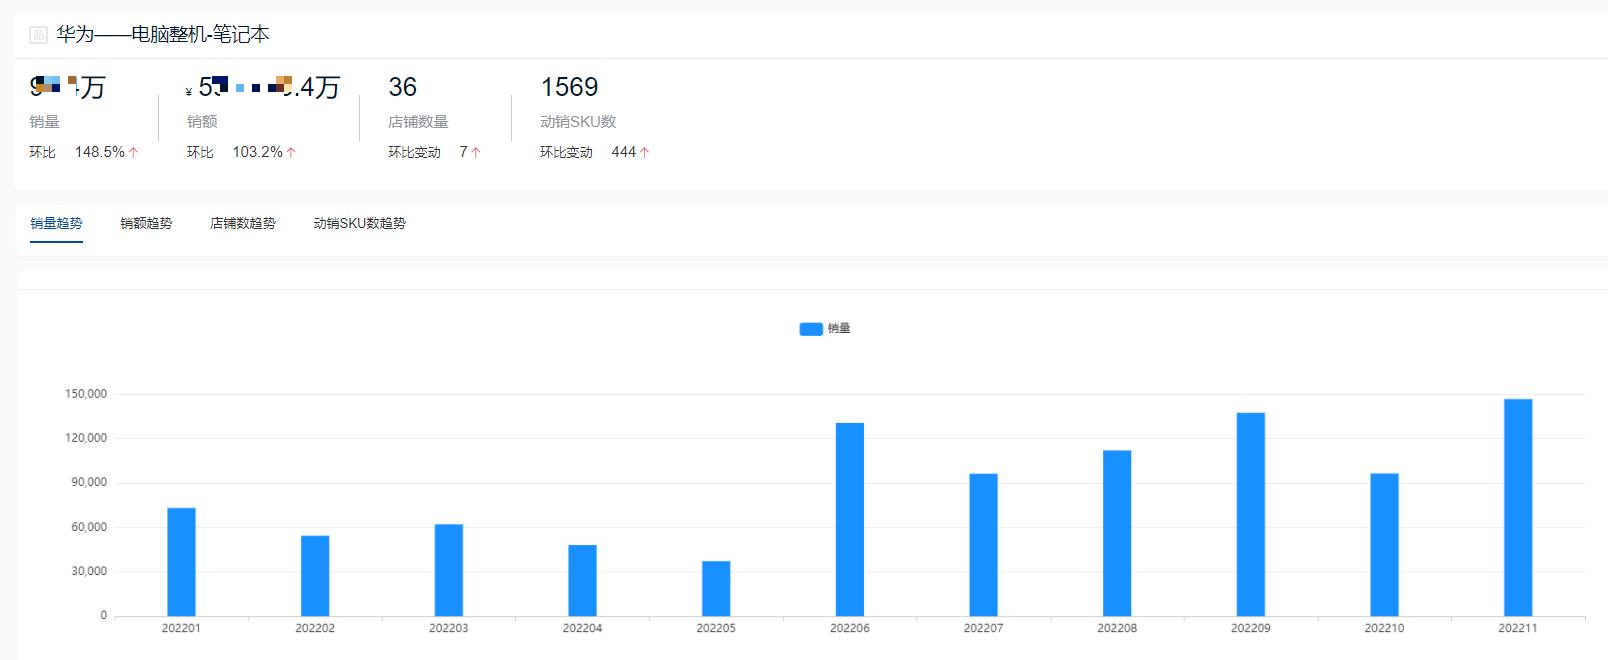Click the brand icon beside 华为 title
Viewport: 1608px width, 660px height.
point(38,35)
